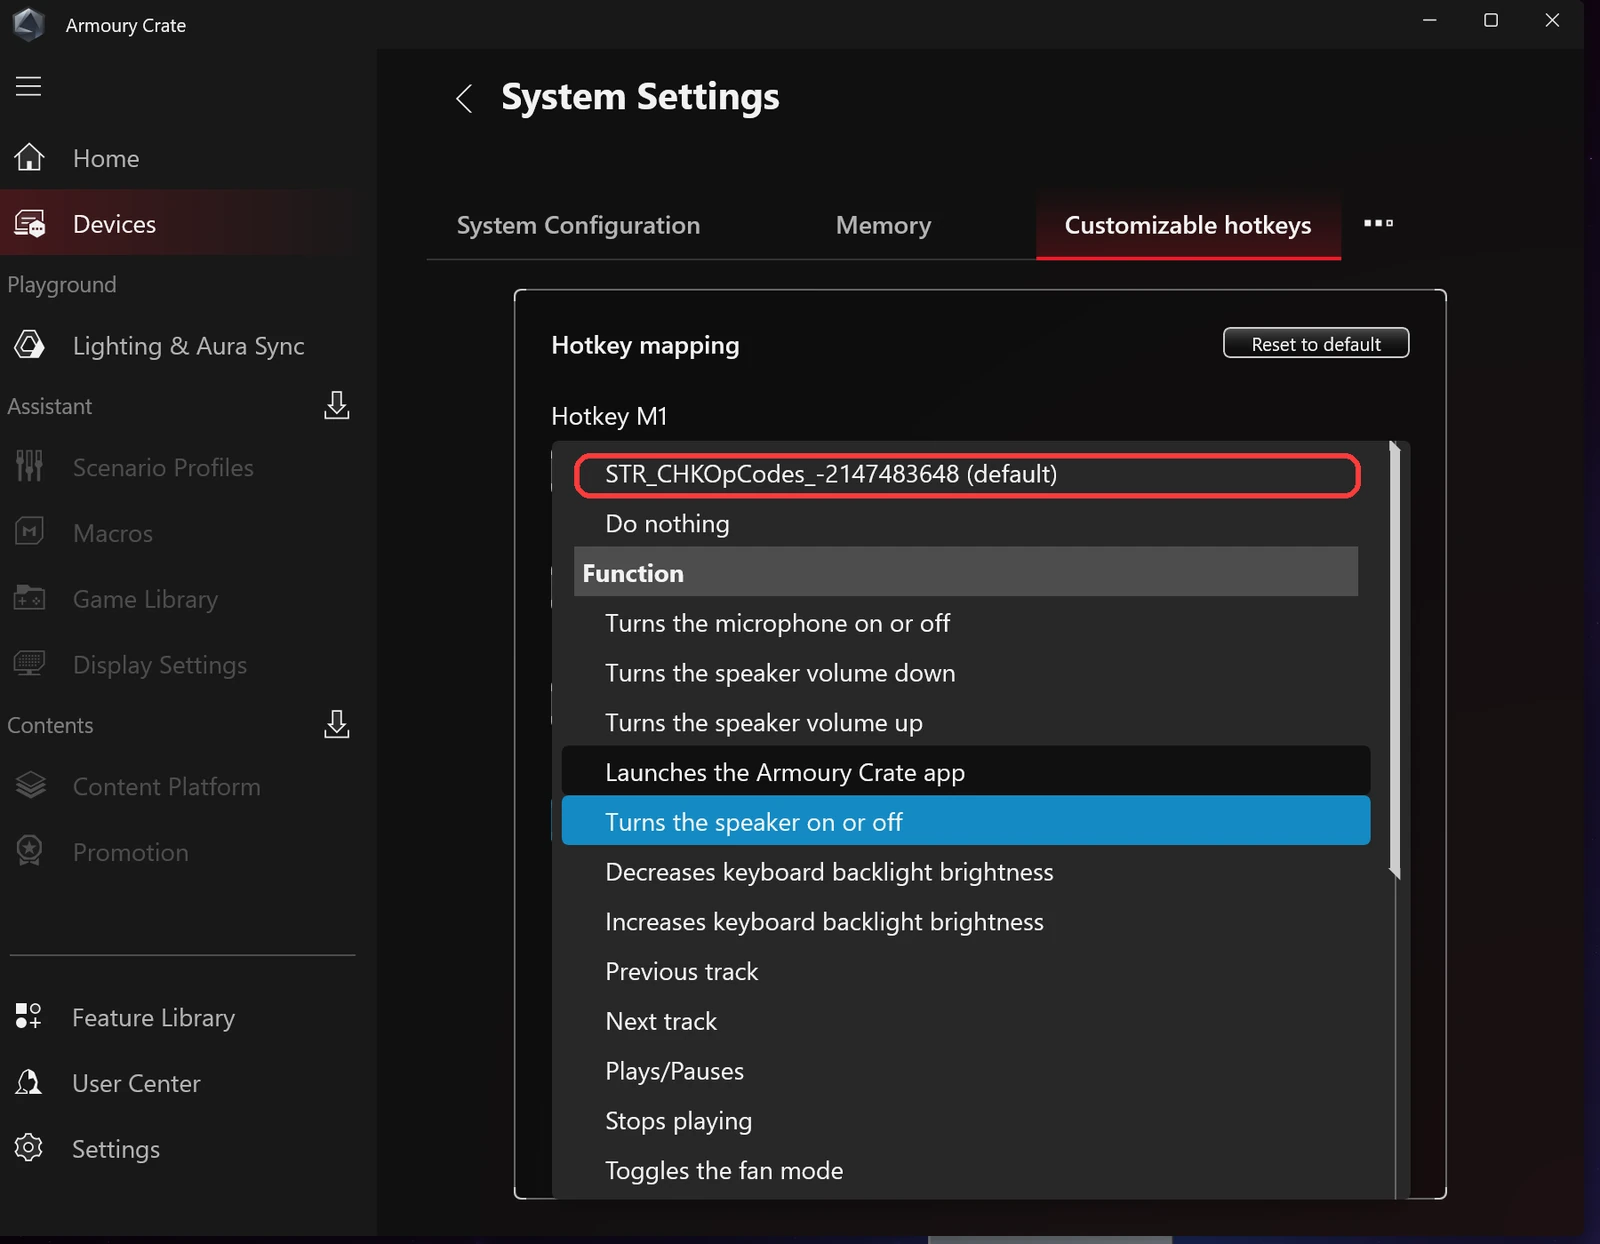Screen dimensions: 1600x1244
Task: Click the Scenario Profiles label
Action: pyautogui.click(x=163, y=467)
